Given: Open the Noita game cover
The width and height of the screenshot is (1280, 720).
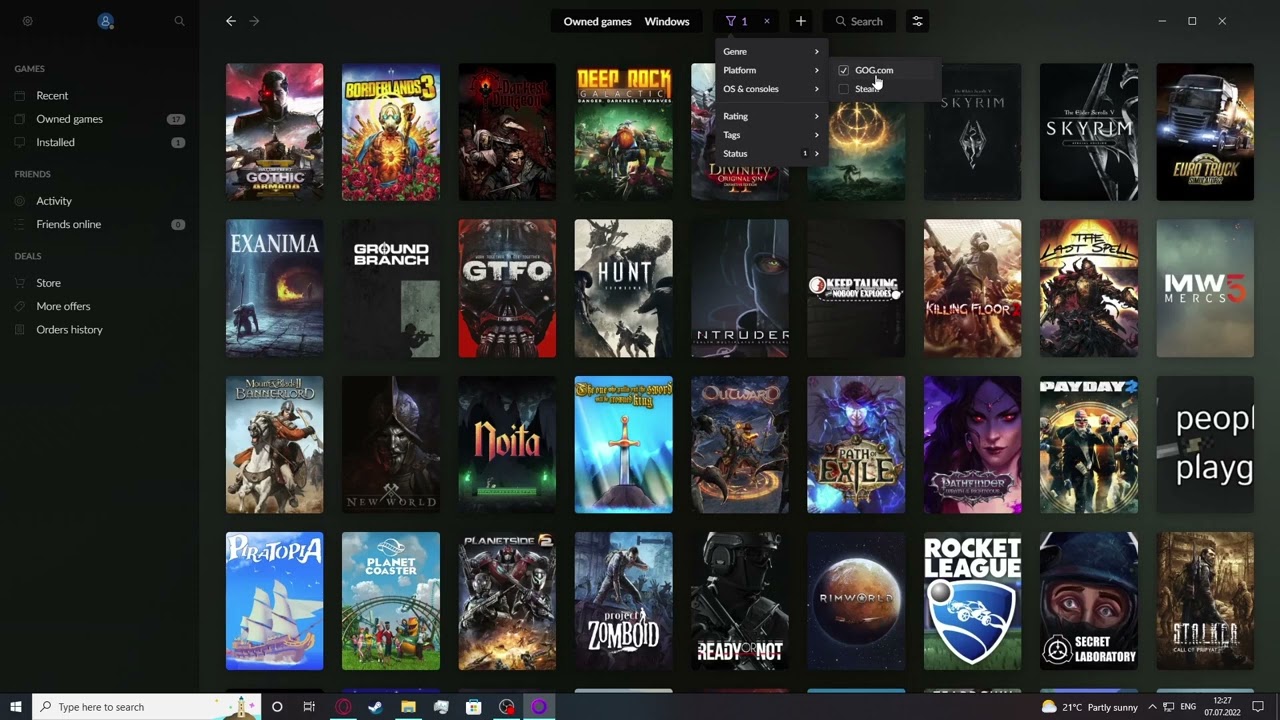Looking at the screenshot, I should point(507,445).
